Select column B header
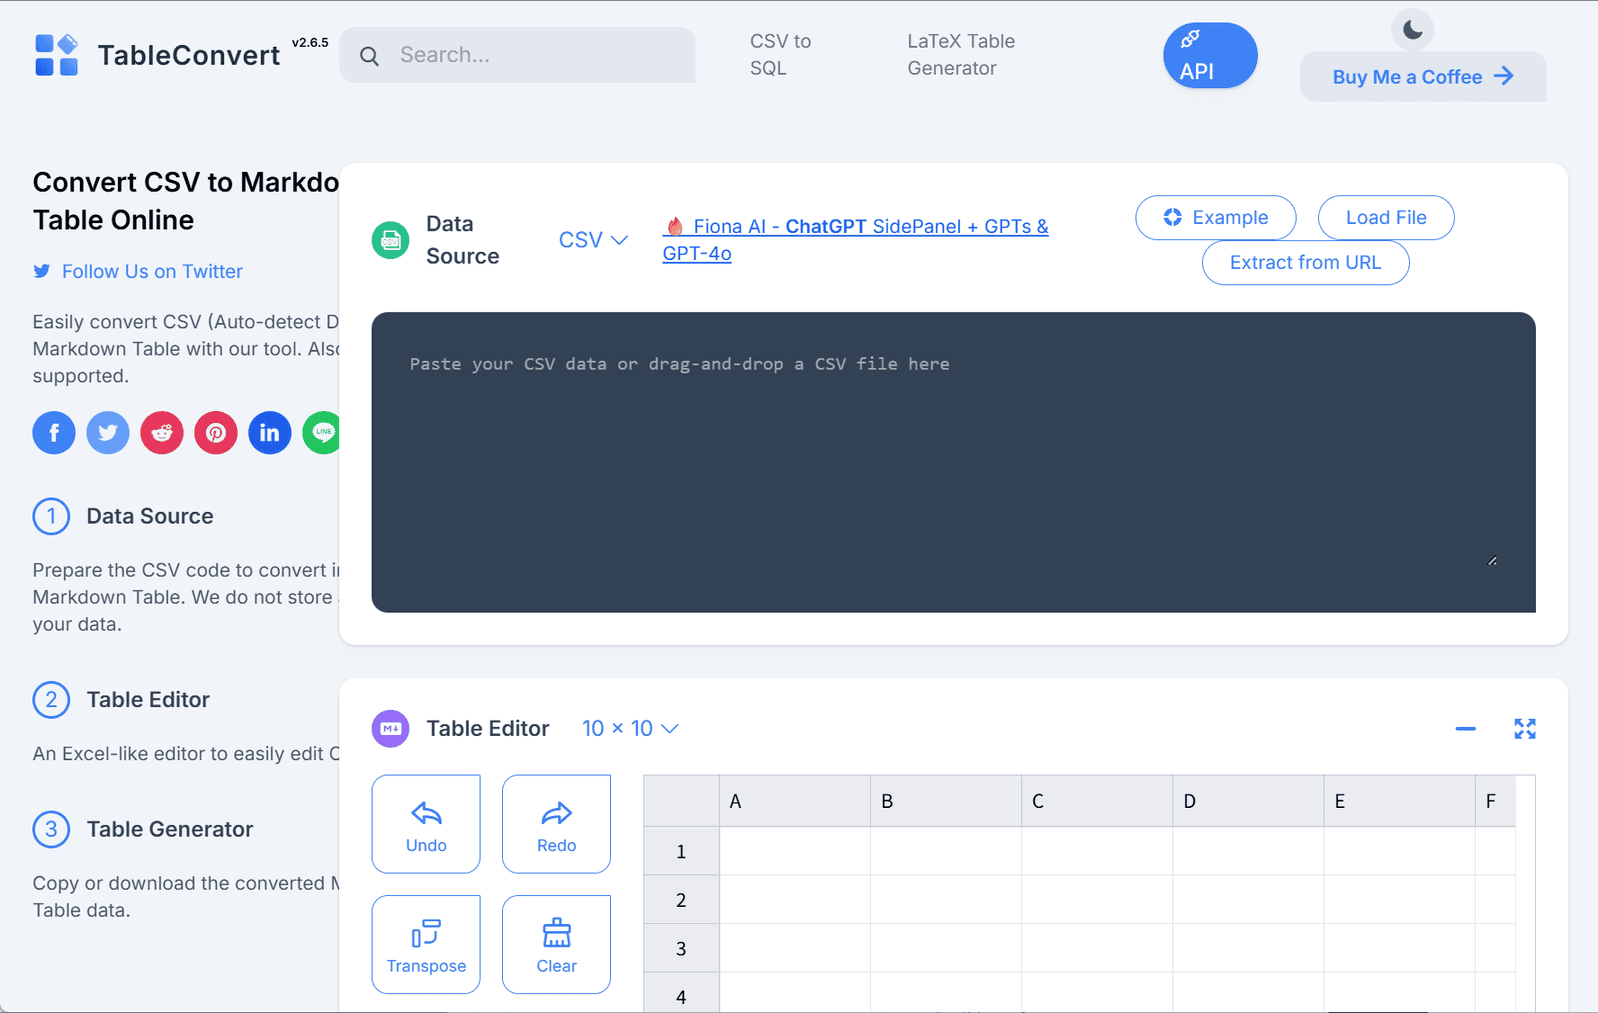 [946, 801]
